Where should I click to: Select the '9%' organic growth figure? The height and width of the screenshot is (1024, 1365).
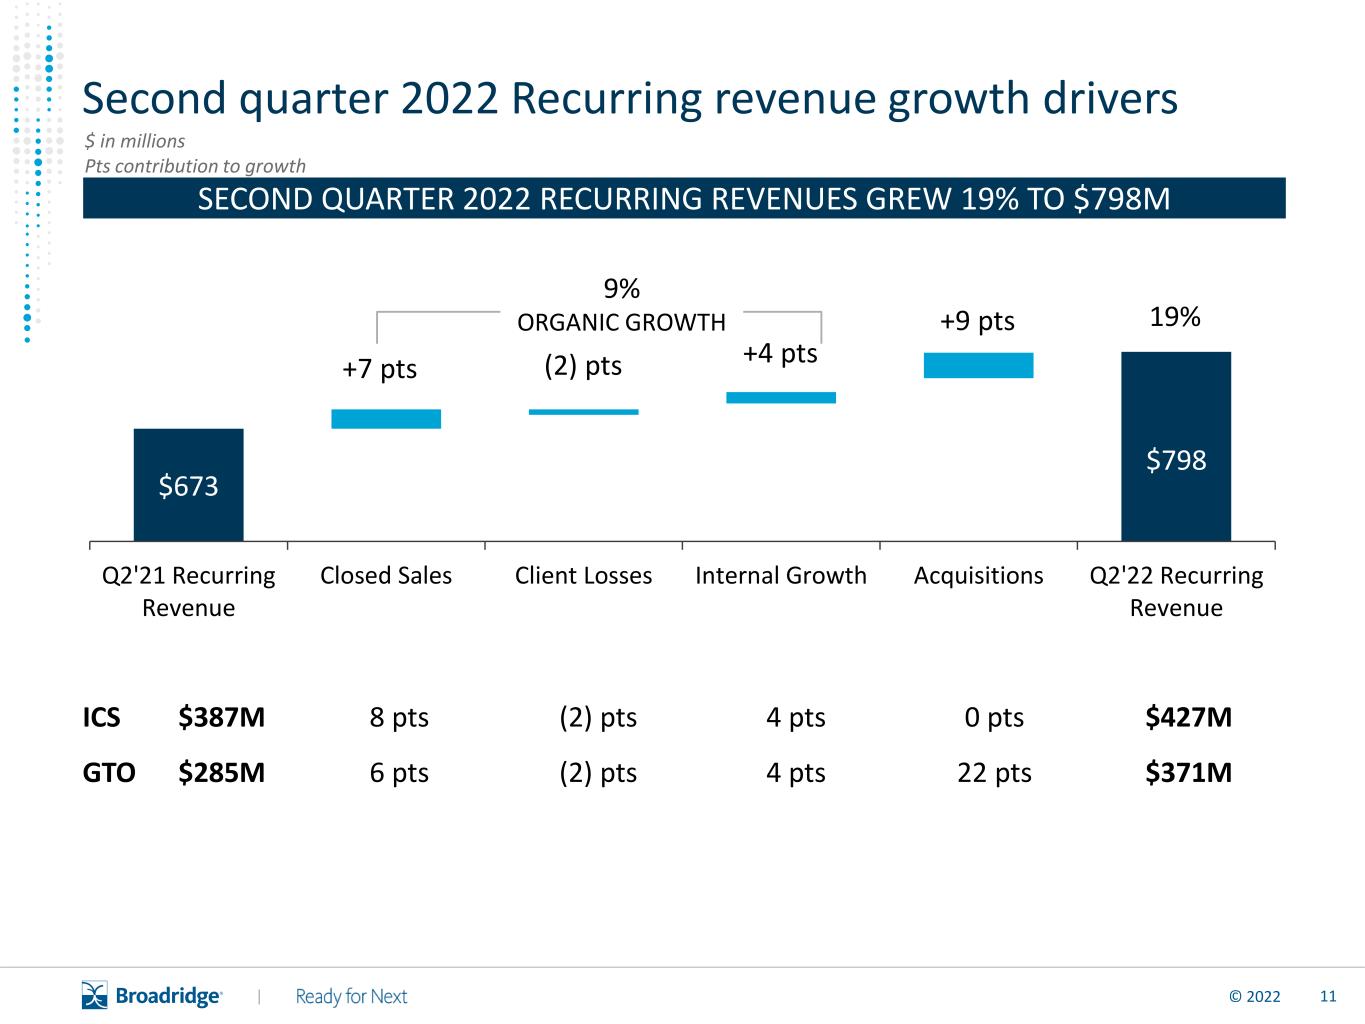pos(622,289)
